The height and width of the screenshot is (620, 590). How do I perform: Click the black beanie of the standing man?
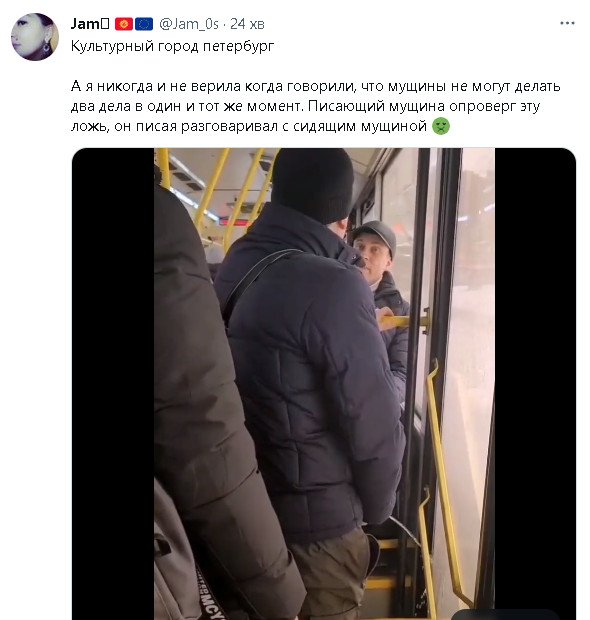coord(312,185)
